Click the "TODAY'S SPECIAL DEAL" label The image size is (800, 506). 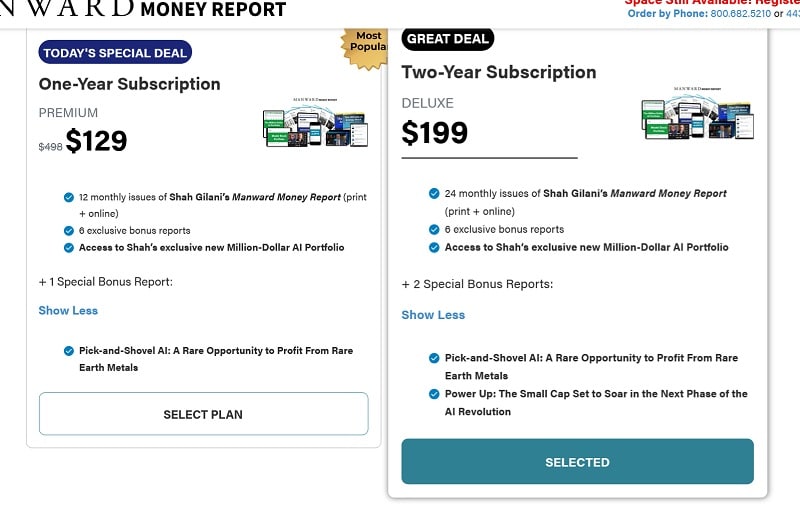click(115, 53)
